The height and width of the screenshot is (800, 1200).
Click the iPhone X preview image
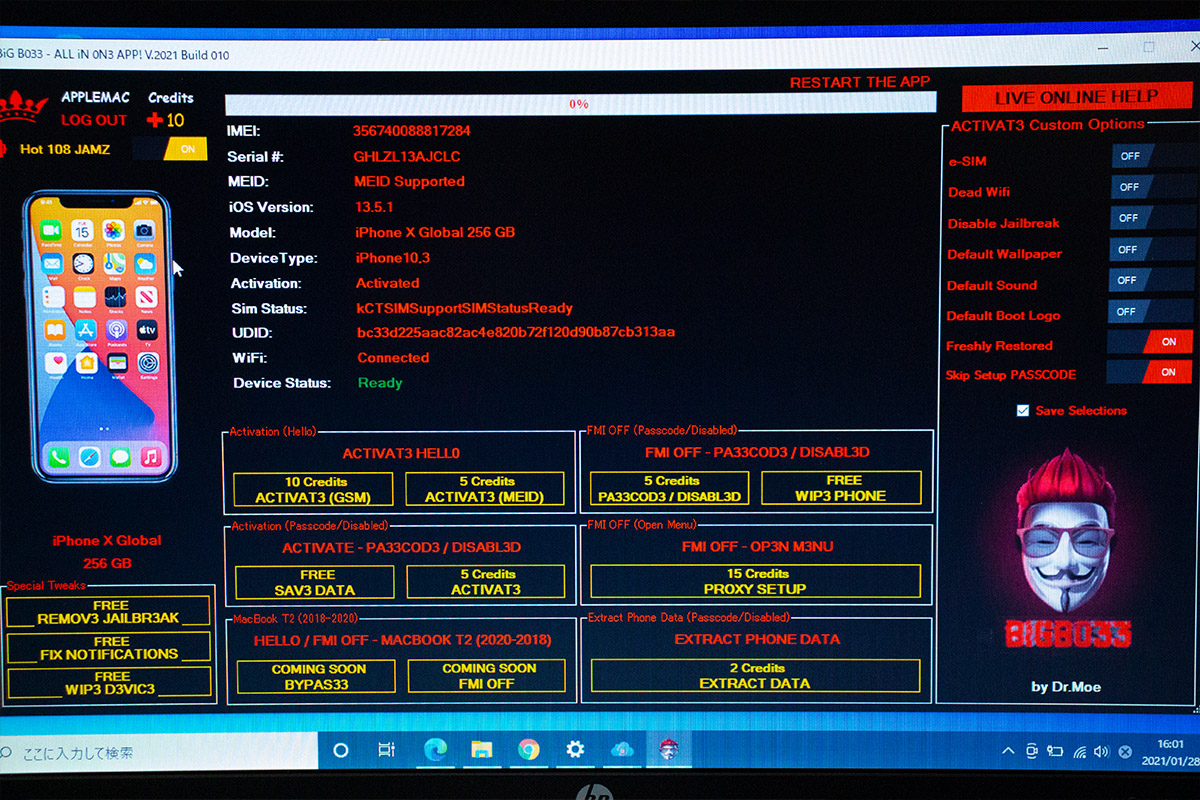[x=102, y=337]
